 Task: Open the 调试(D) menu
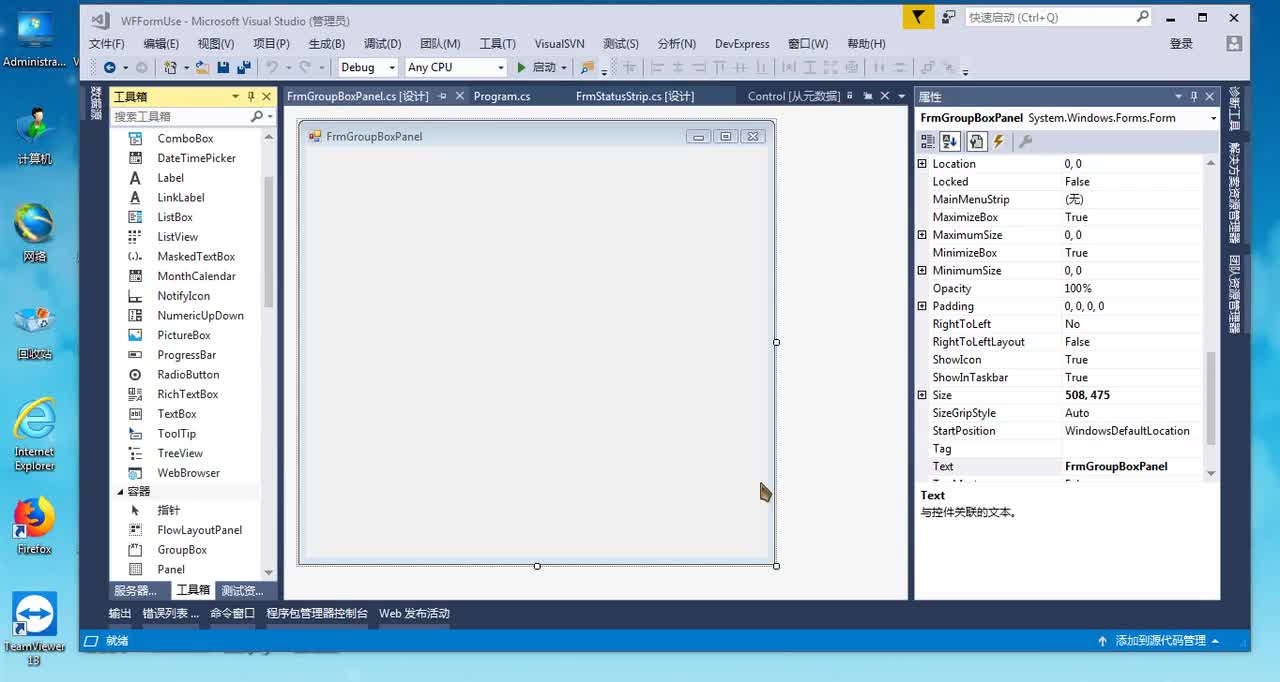(x=382, y=43)
